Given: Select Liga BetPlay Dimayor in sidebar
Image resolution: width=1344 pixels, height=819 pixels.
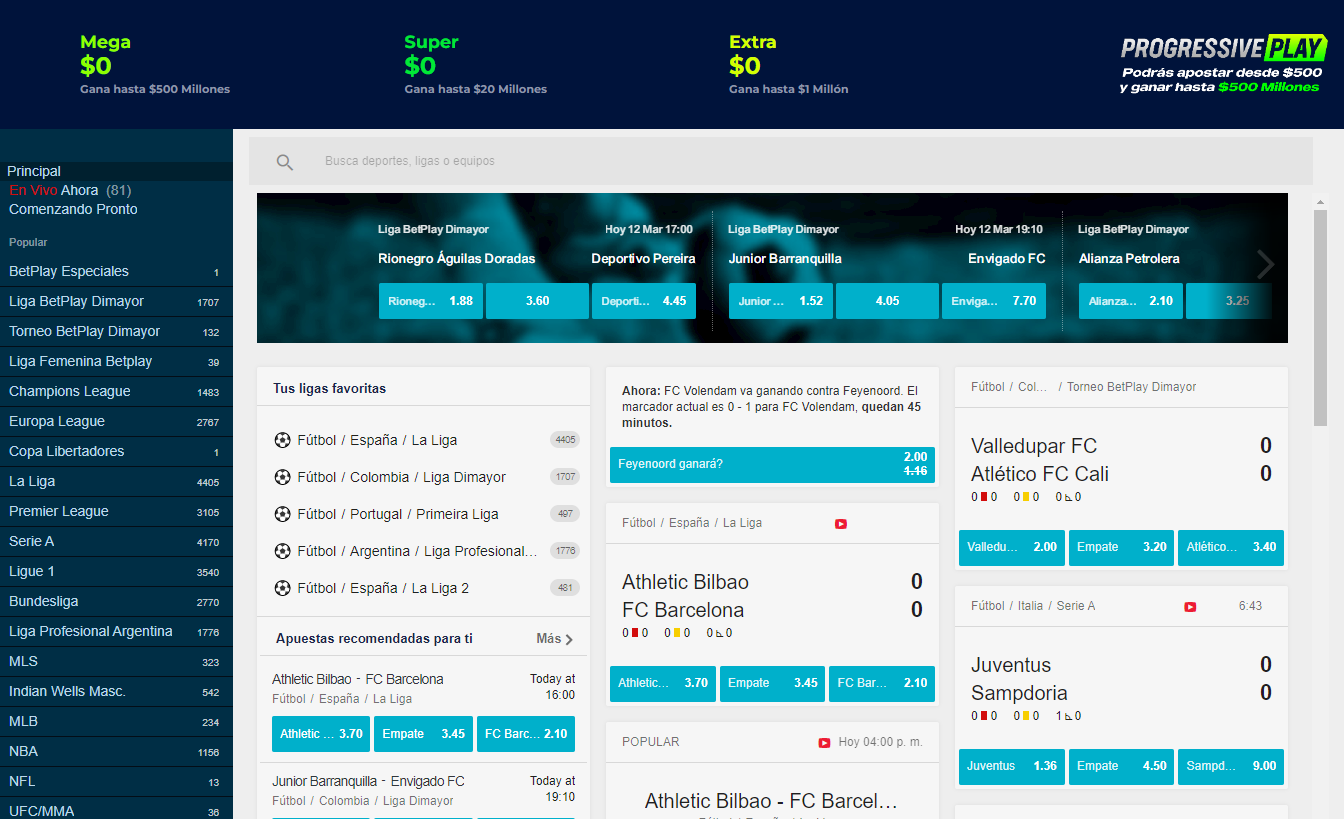Looking at the screenshot, I should pos(116,301).
